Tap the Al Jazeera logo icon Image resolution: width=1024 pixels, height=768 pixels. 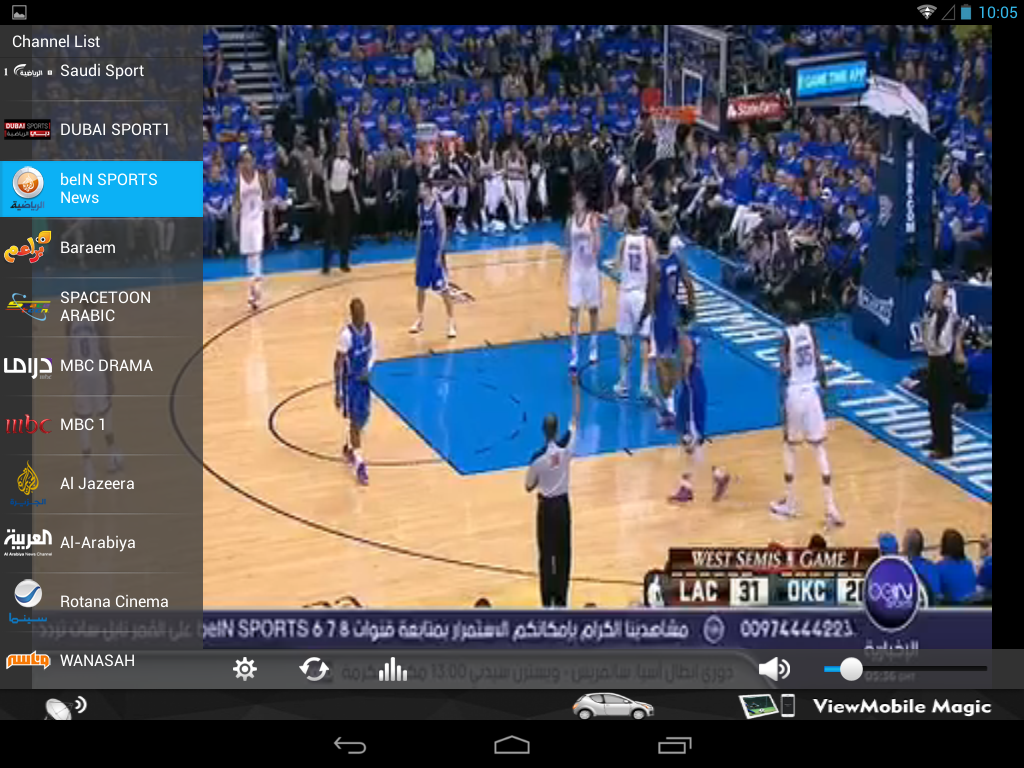click(28, 483)
